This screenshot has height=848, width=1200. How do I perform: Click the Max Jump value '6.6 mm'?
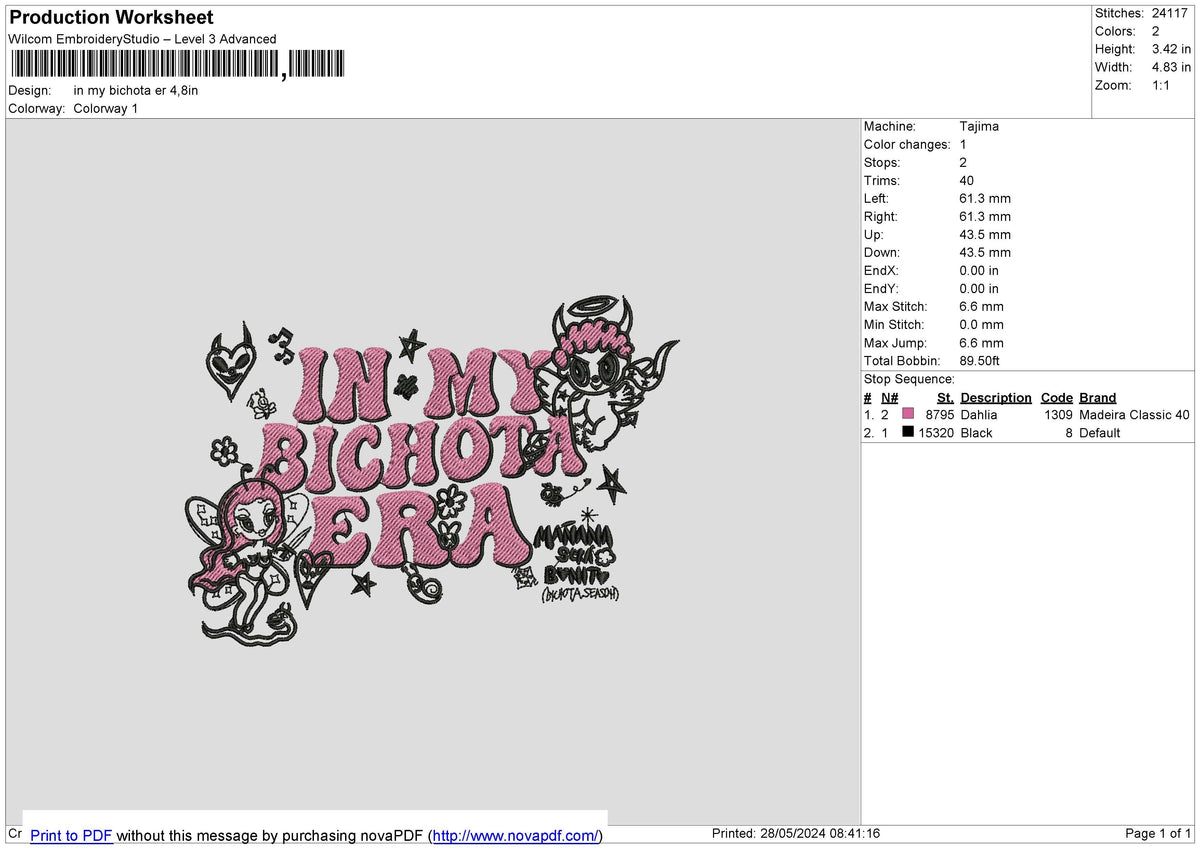click(x=981, y=342)
